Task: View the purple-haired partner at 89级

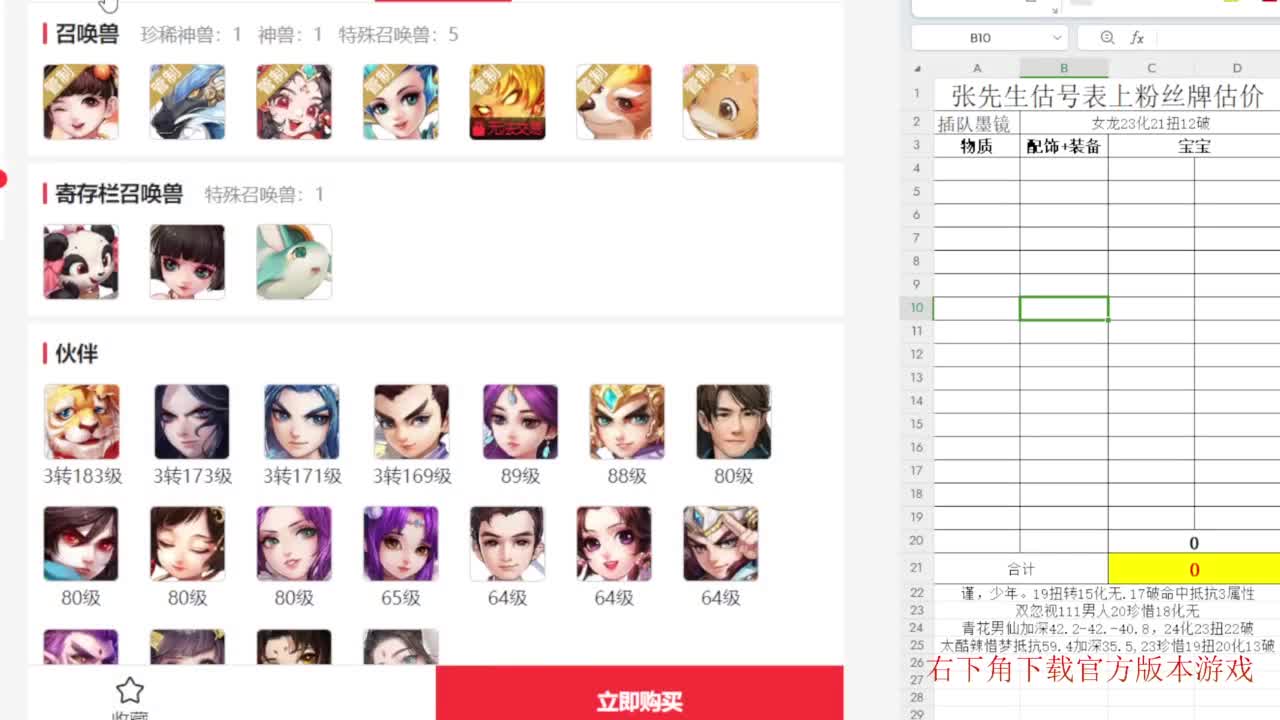Action: [520, 422]
